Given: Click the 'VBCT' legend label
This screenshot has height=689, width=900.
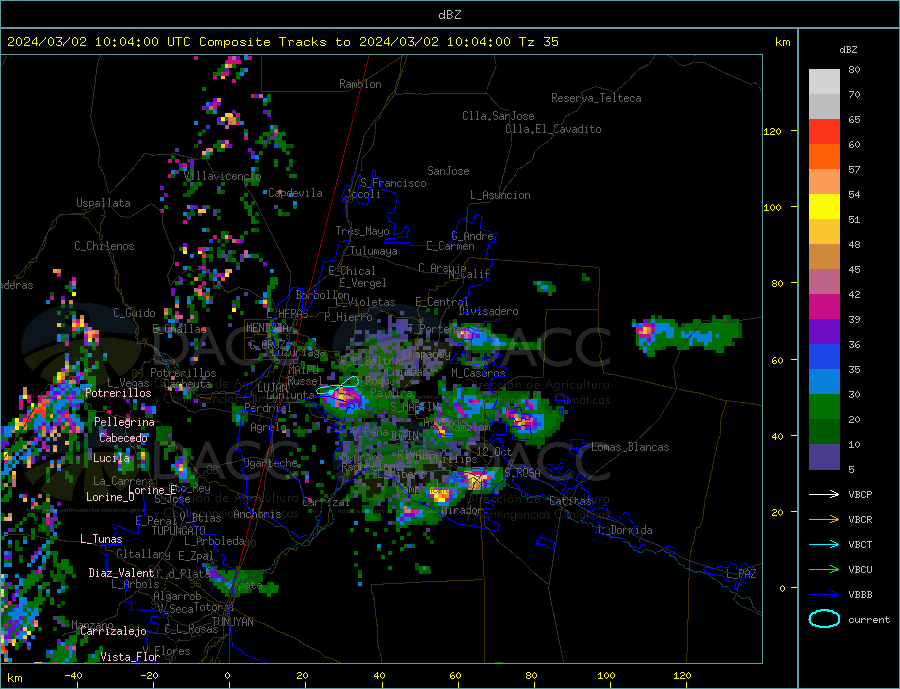Looking at the screenshot, I should (860, 544).
